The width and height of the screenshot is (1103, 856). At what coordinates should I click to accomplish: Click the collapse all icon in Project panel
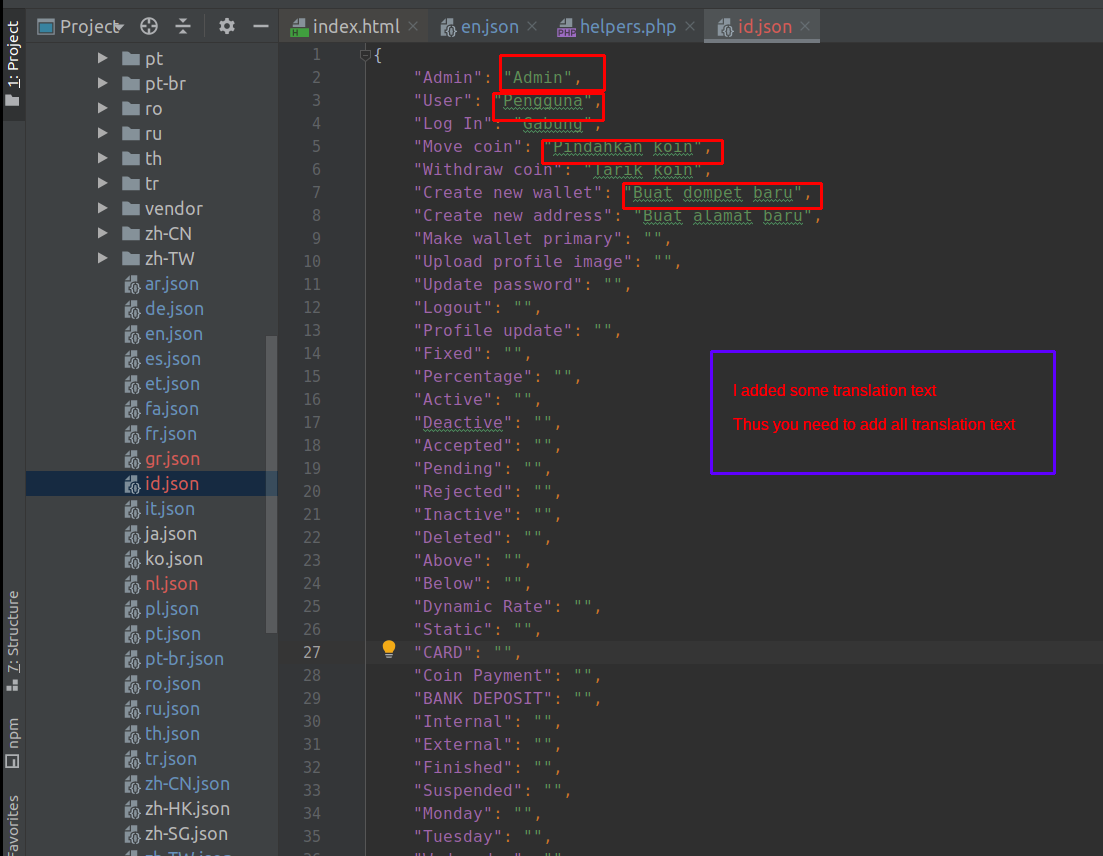coord(182,27)
